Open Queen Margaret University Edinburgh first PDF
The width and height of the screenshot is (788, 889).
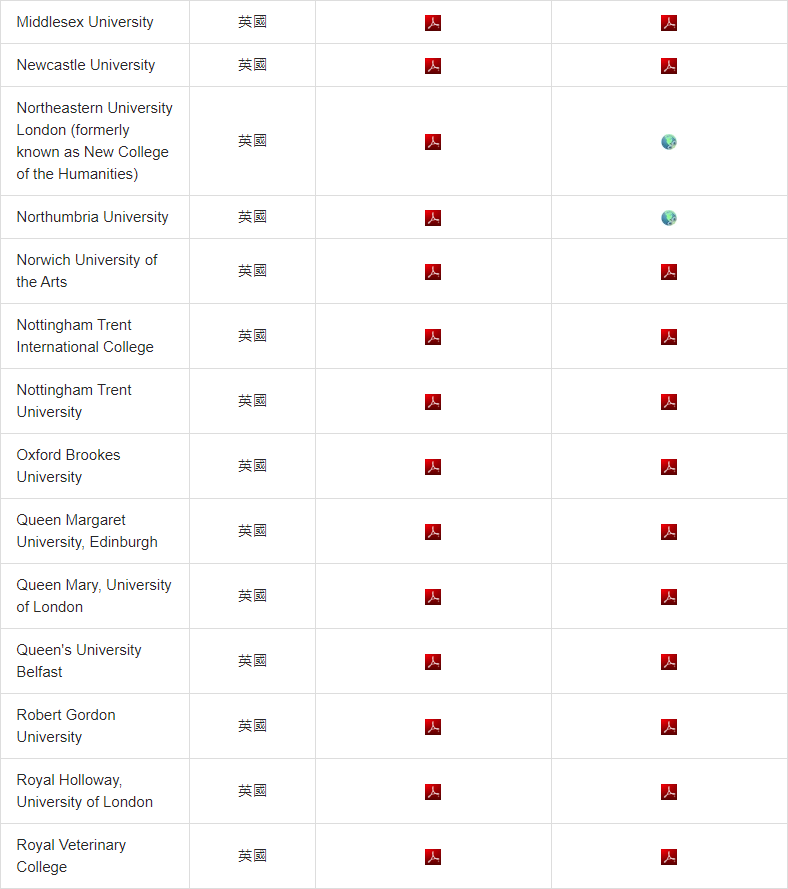[433, 532]
